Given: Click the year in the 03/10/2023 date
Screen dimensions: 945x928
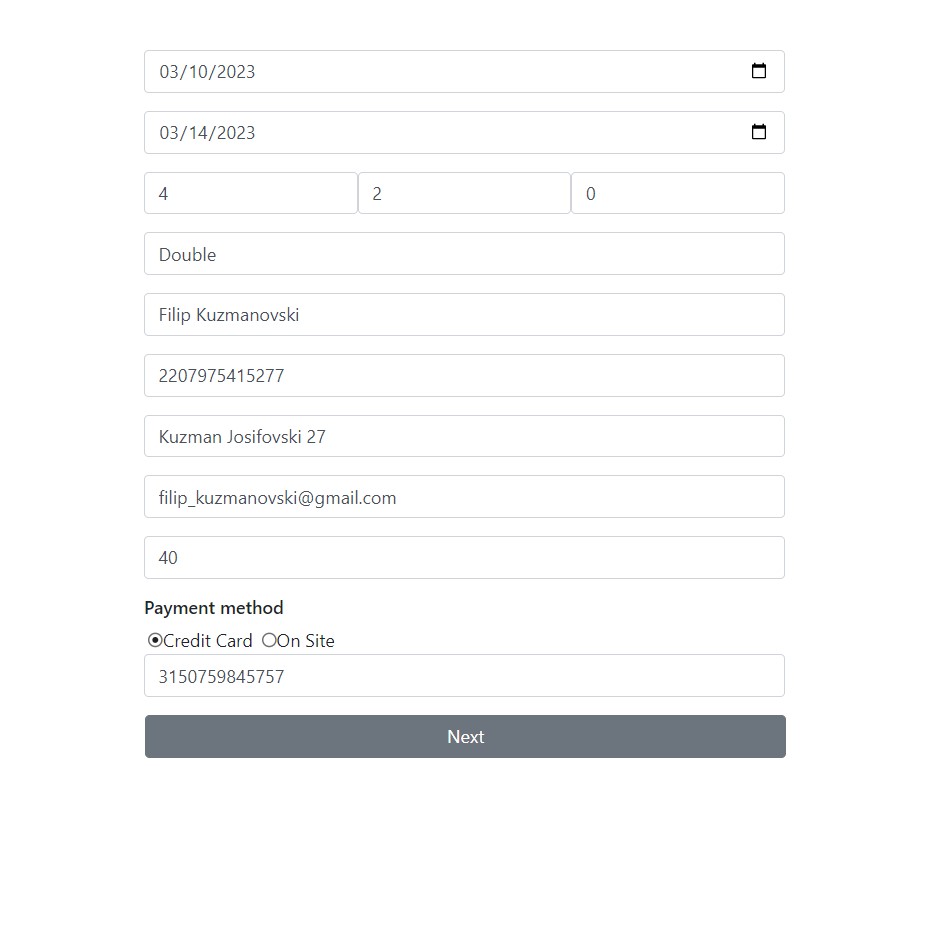Looking at the screenshot, I should point(234,72).
